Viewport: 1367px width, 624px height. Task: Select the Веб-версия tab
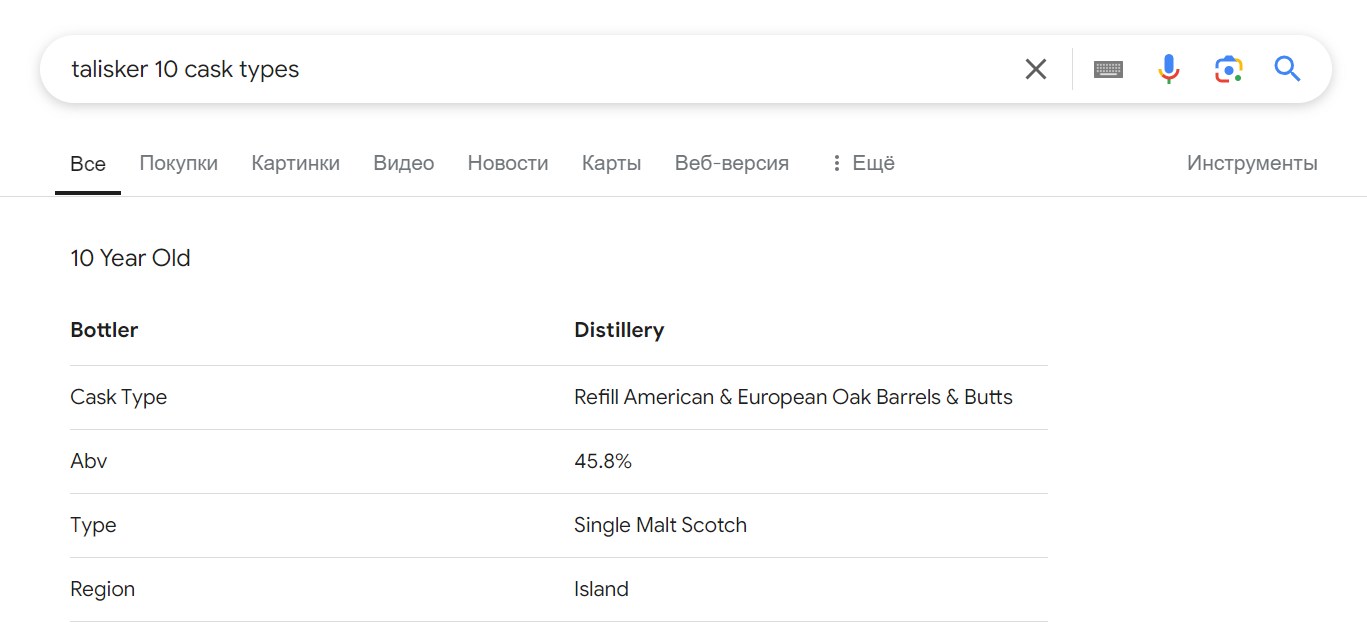pos(731,163)
